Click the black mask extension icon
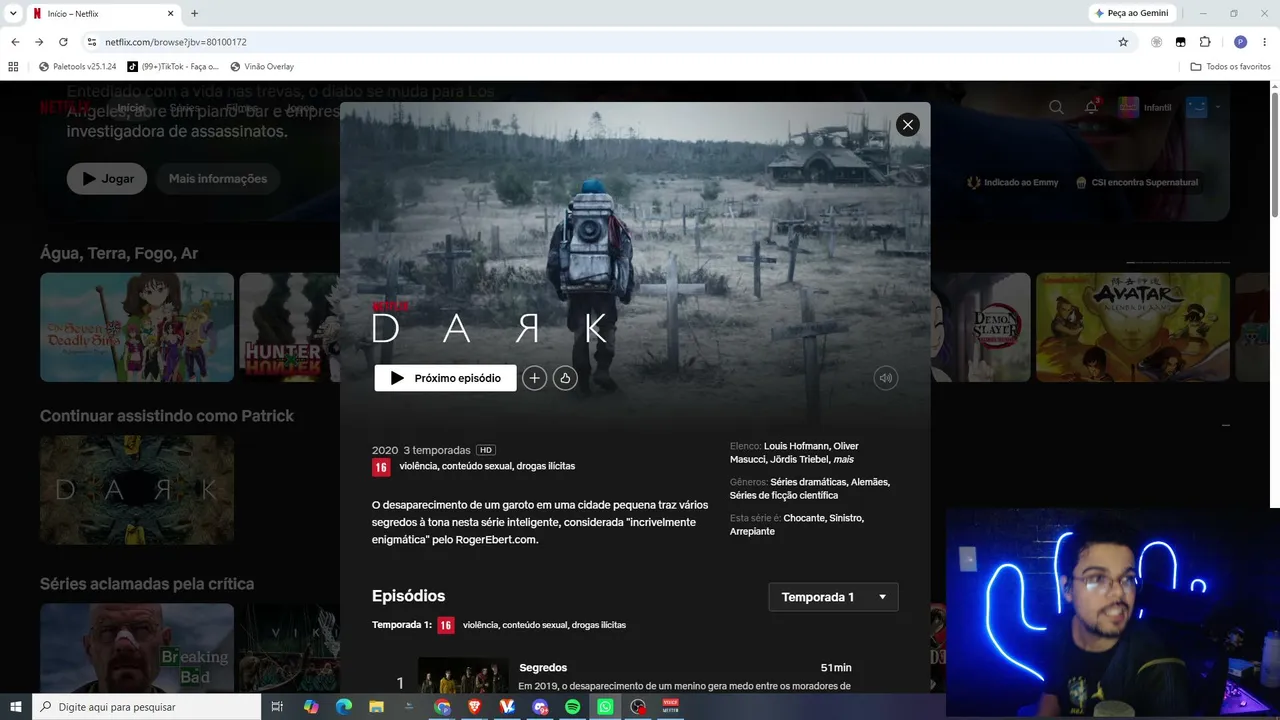Image resolution: width=1280 pixels, height=720 pixels. coord(1181,42)
